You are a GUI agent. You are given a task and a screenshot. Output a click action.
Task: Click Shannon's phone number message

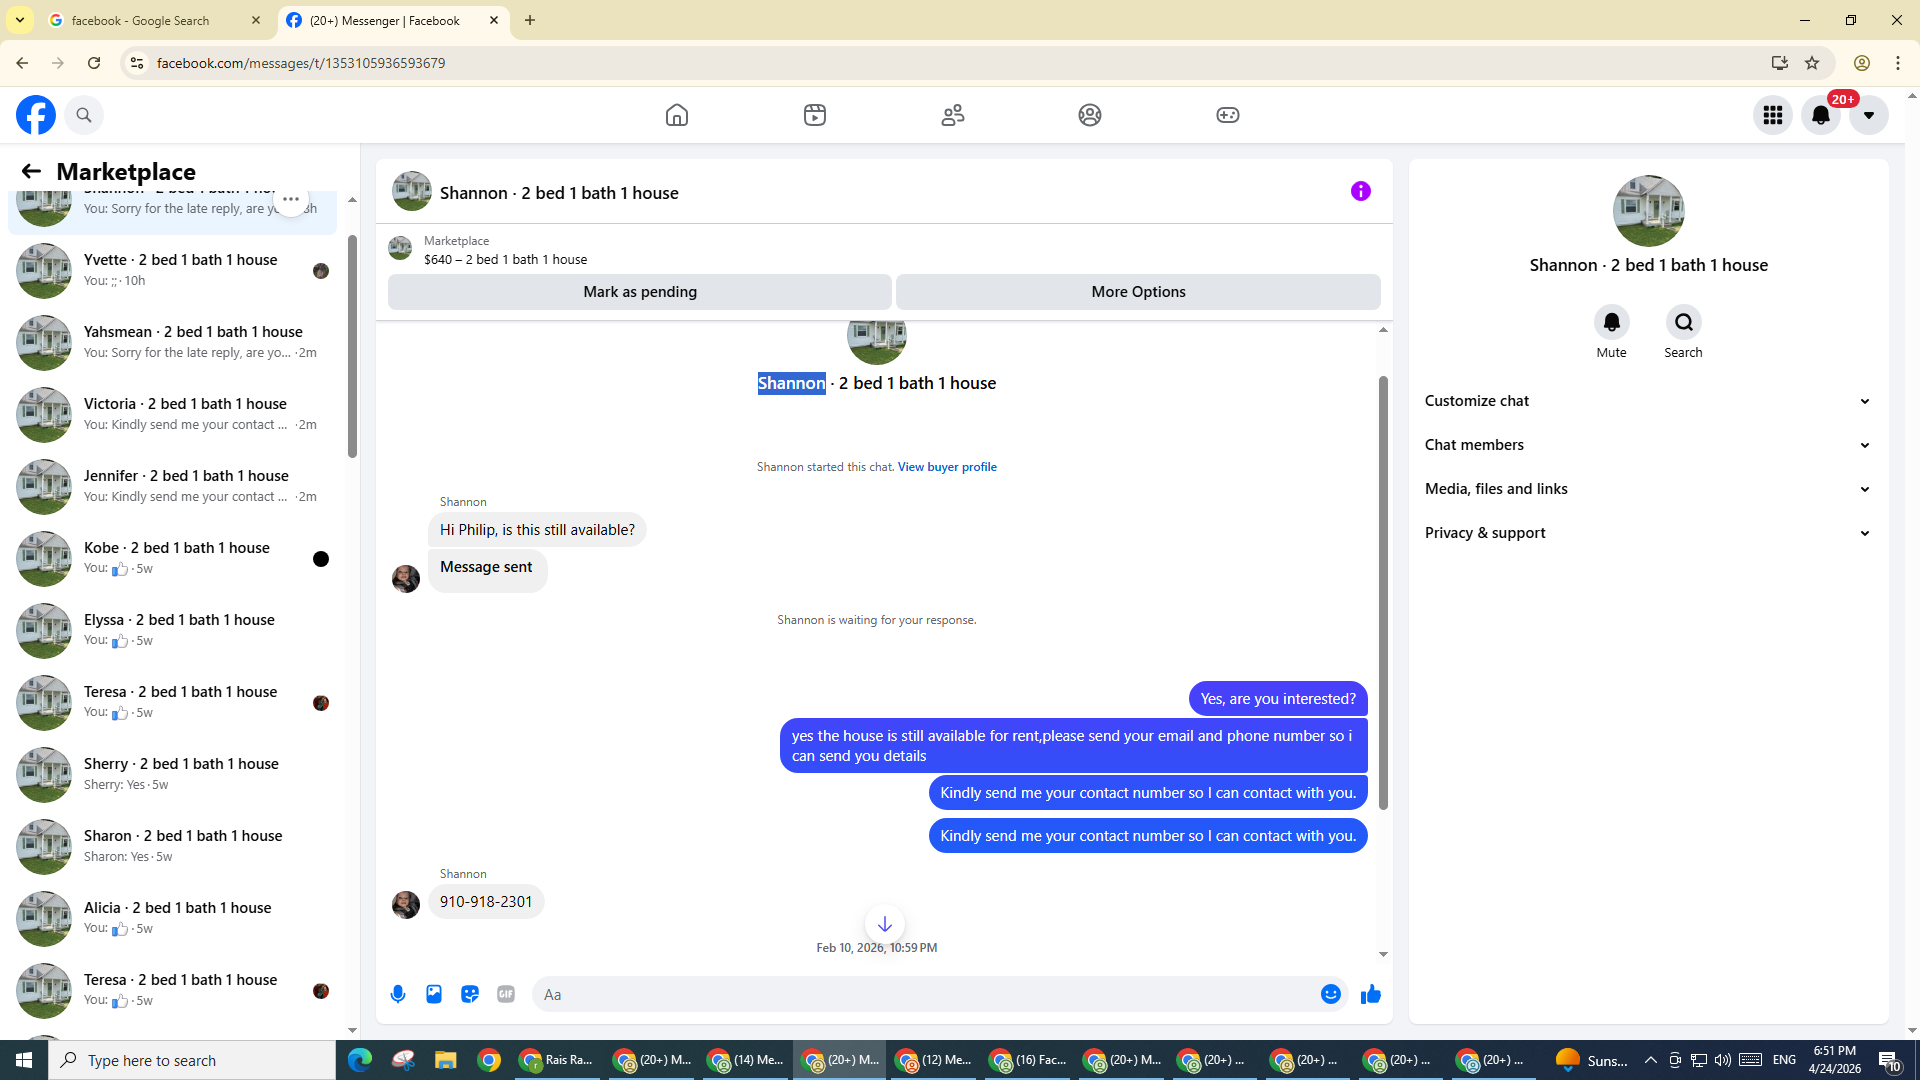[486, 902]
